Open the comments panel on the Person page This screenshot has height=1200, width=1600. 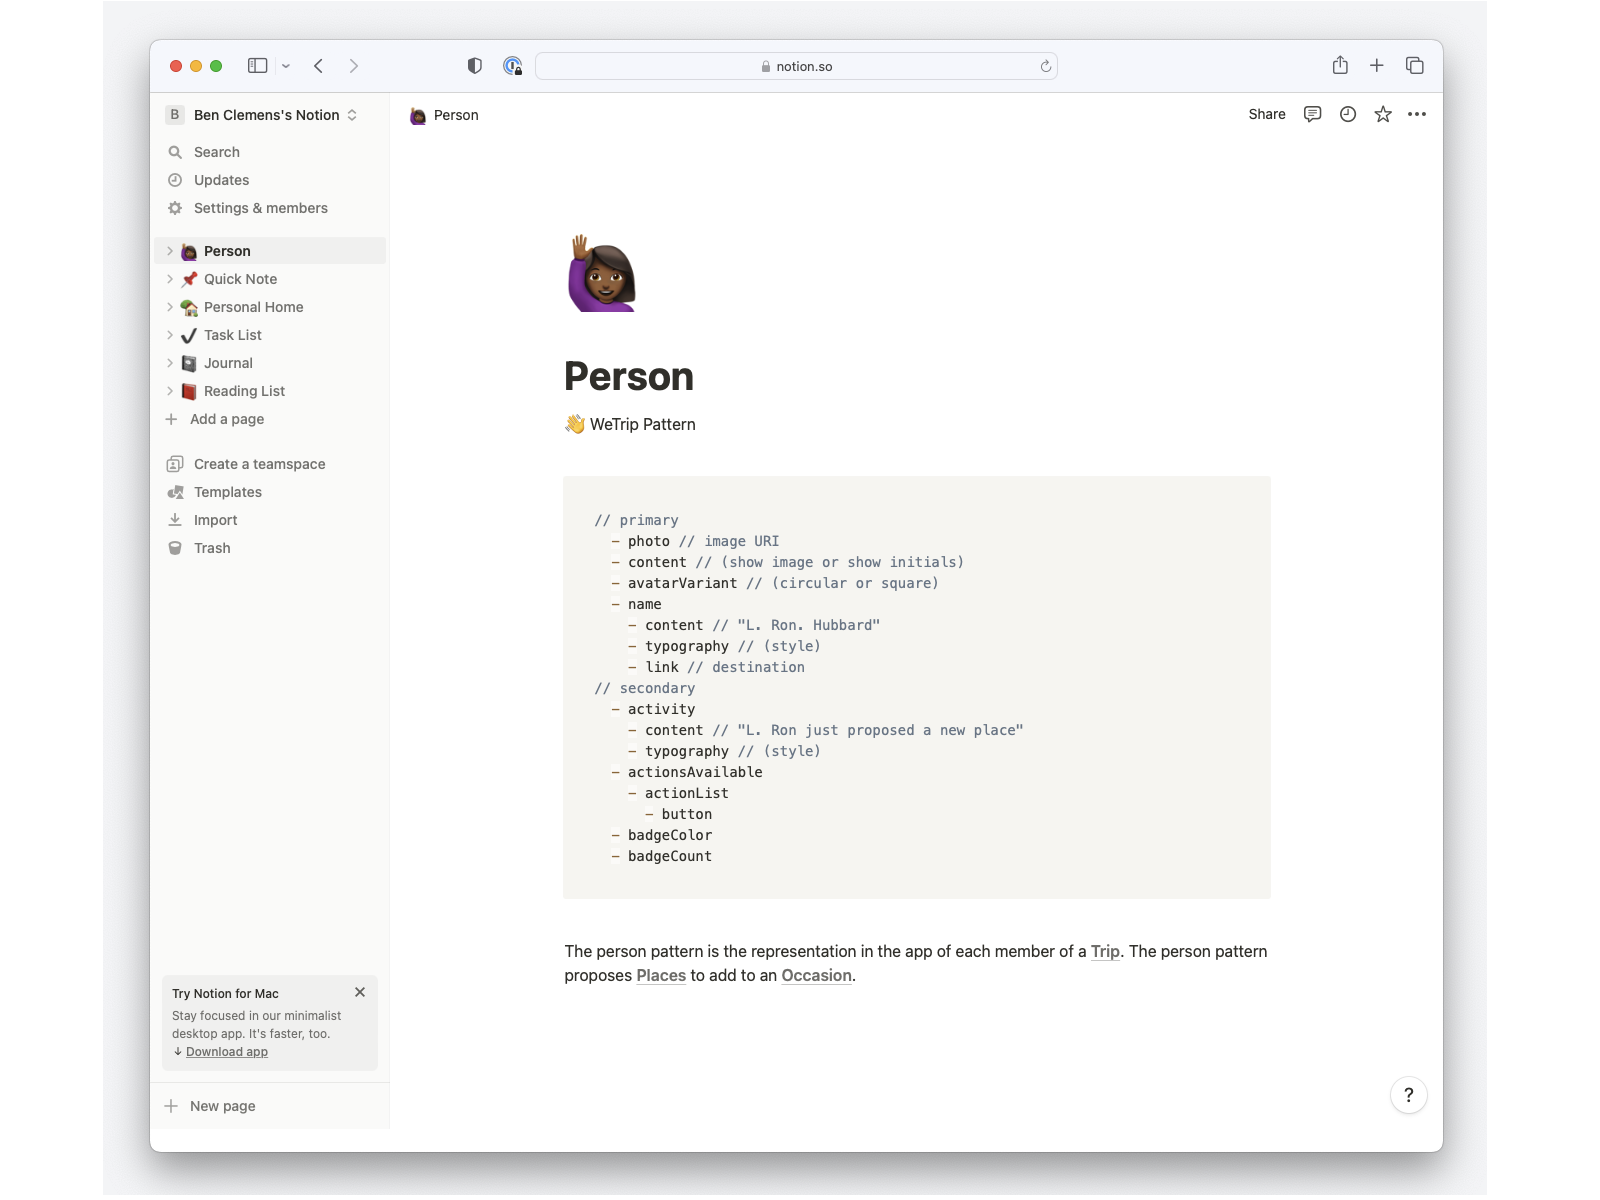[1312, 114]
